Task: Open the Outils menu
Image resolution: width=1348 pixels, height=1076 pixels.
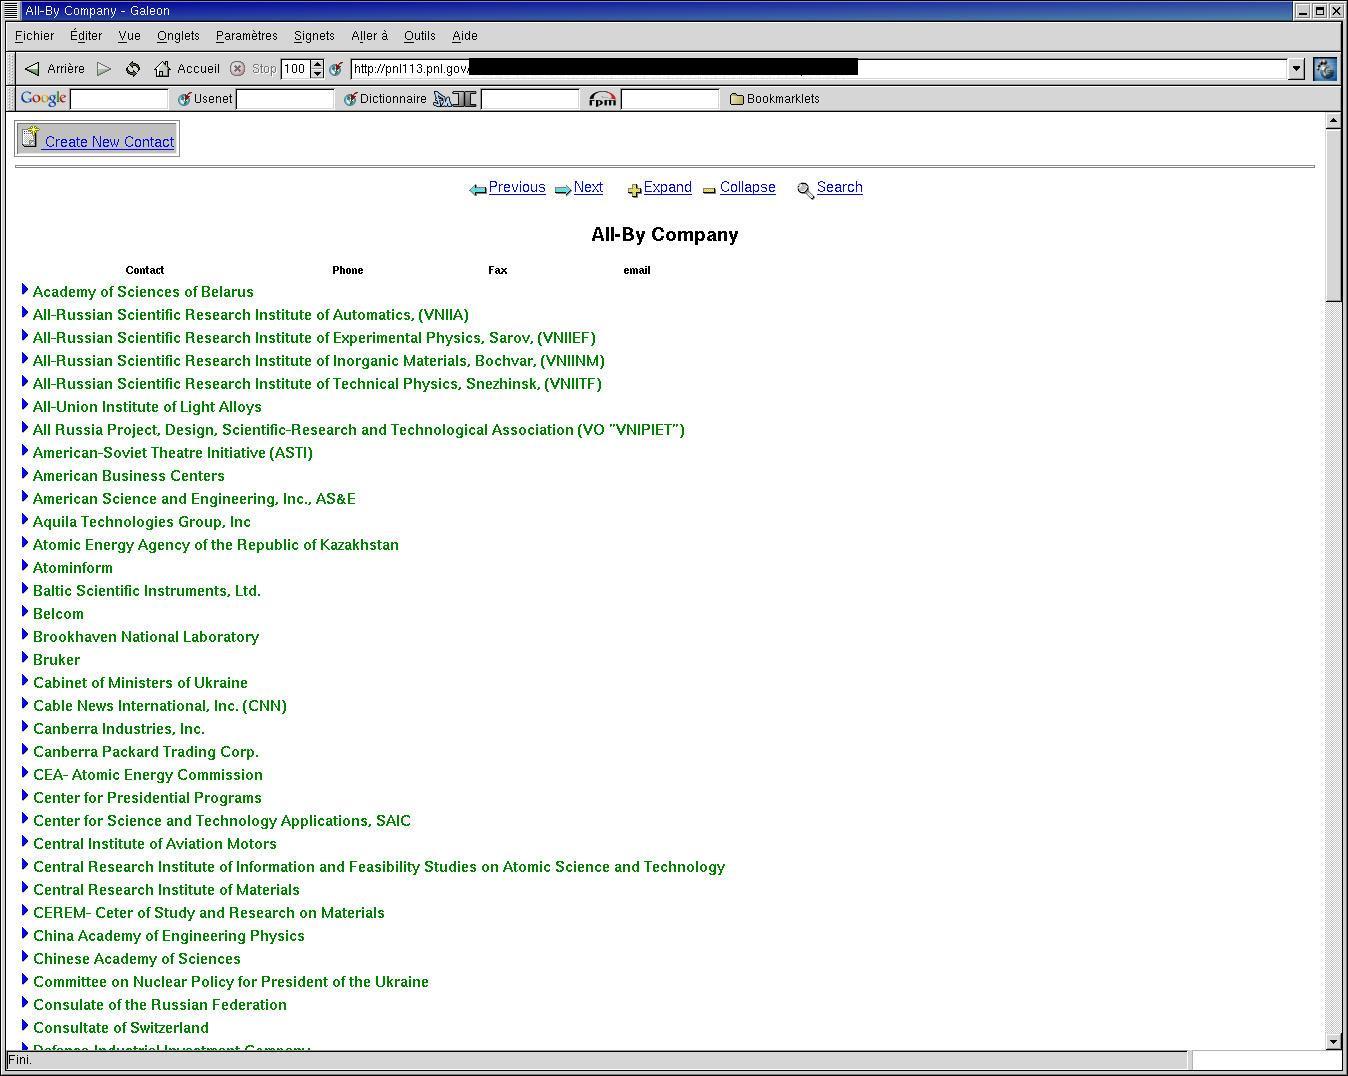Action: [x=420, y=36]
